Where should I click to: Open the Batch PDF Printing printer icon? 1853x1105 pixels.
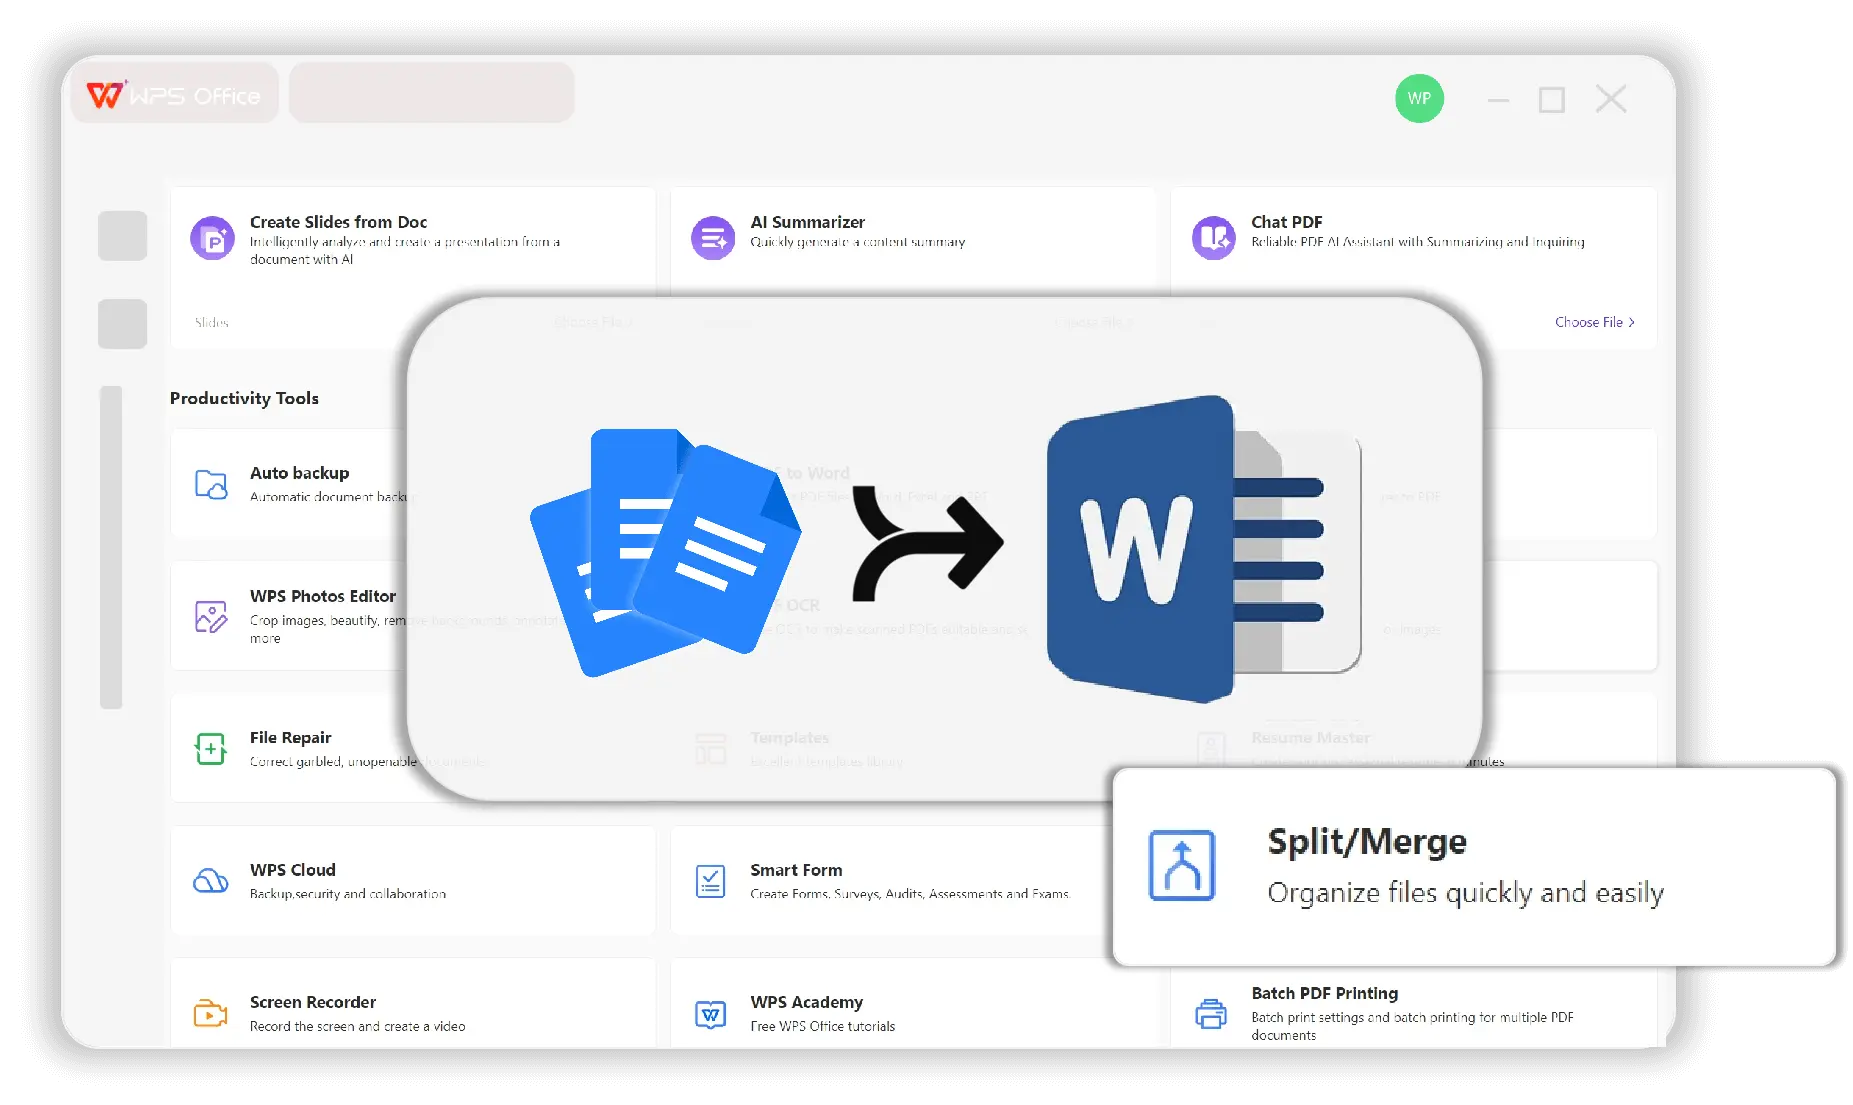1211,1014
